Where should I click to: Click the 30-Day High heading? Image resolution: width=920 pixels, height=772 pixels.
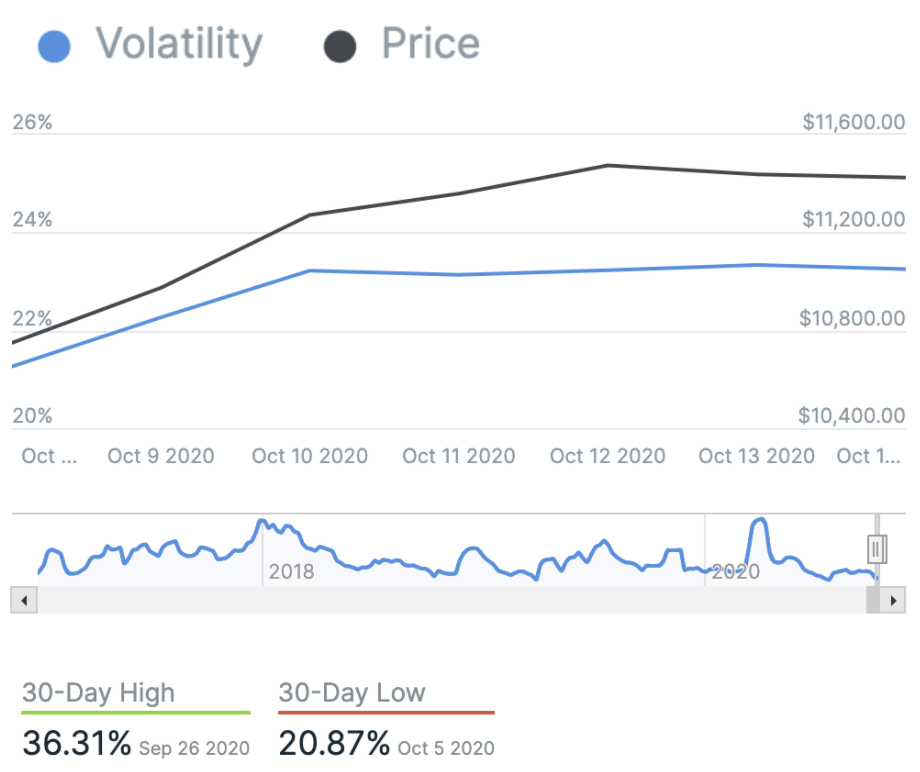click(x=98, y=692)
